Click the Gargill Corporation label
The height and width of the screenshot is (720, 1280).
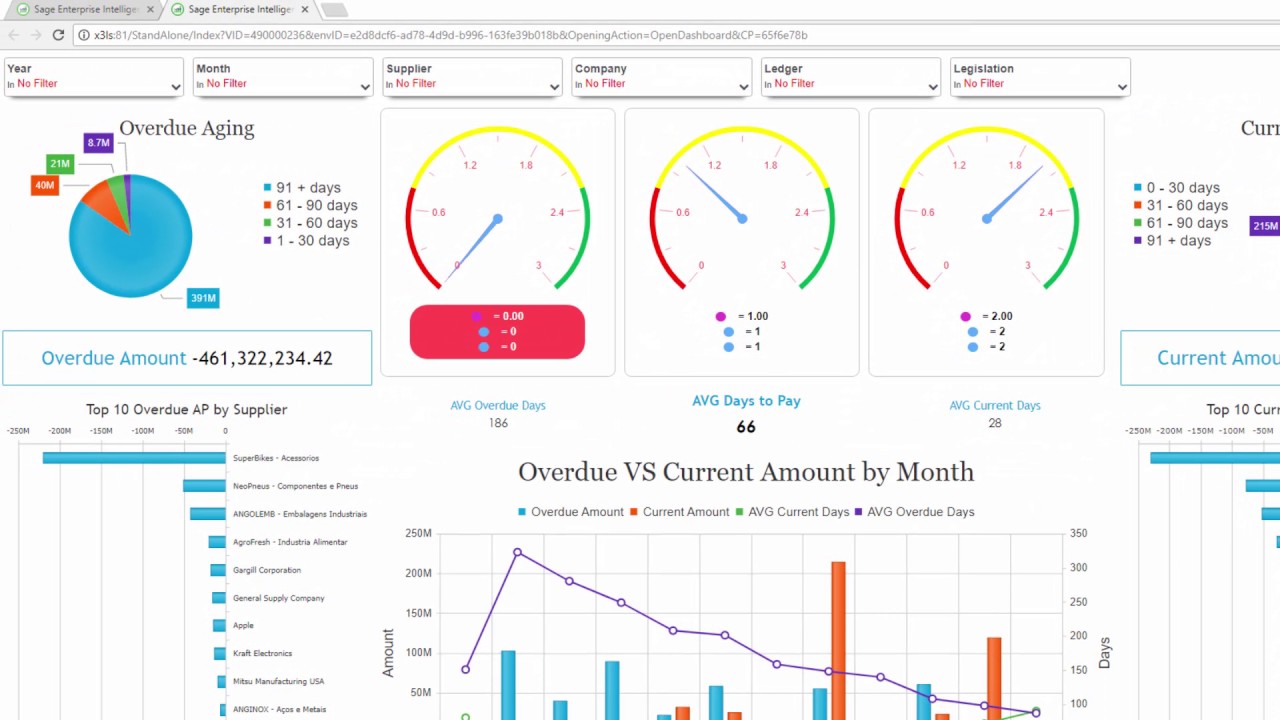click(x=267, y=570)
